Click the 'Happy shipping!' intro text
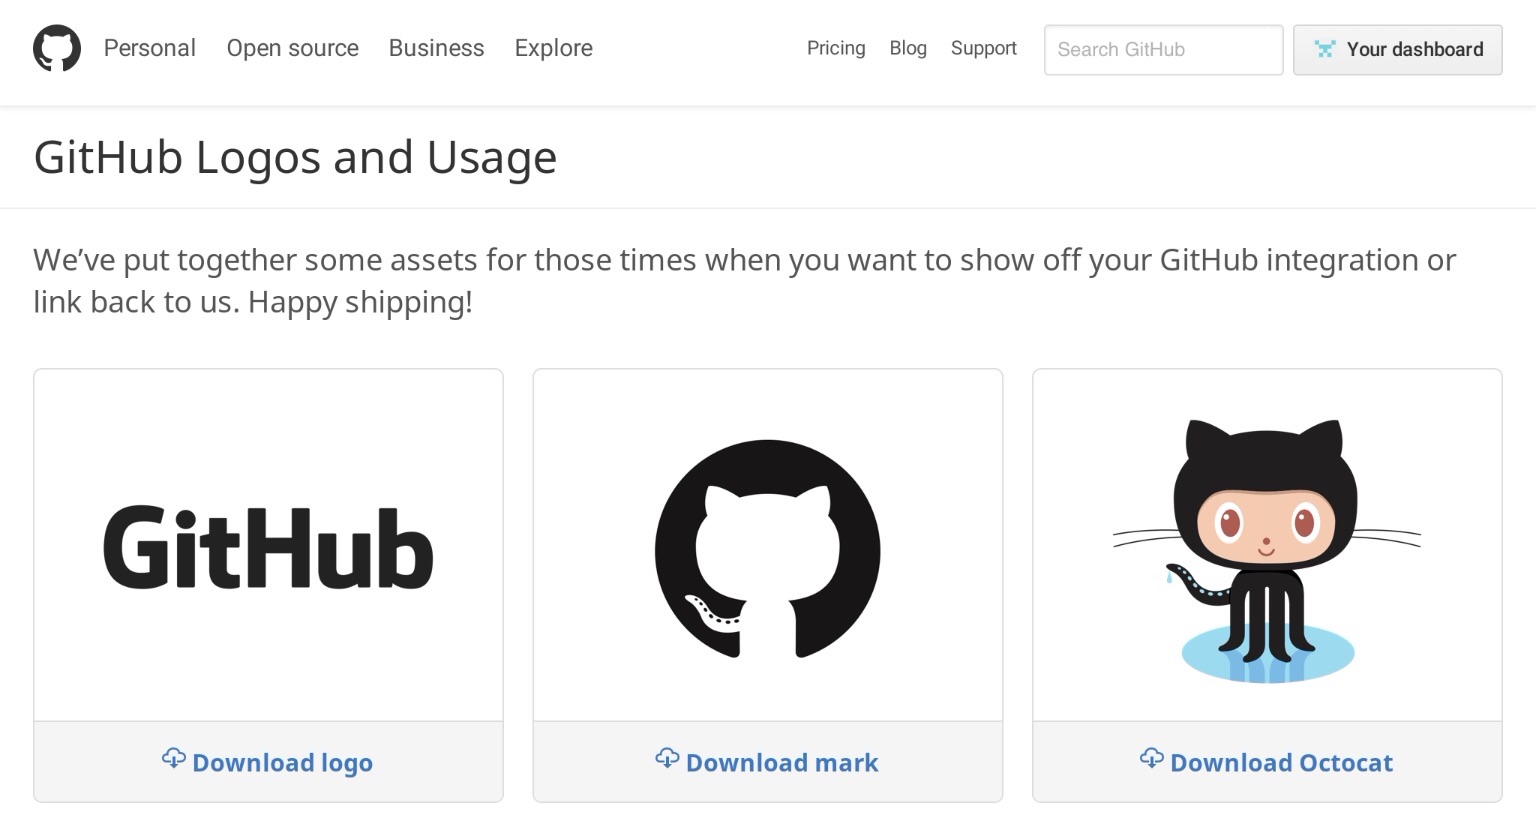 (x=360, y=302)
